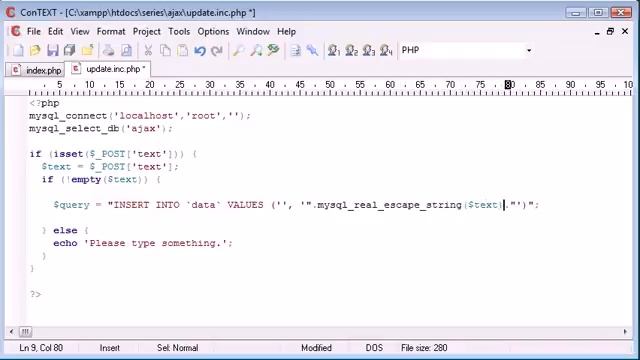Open the PHP highlighter dropdown
640x360 pixels.
[x=529, y=51]
